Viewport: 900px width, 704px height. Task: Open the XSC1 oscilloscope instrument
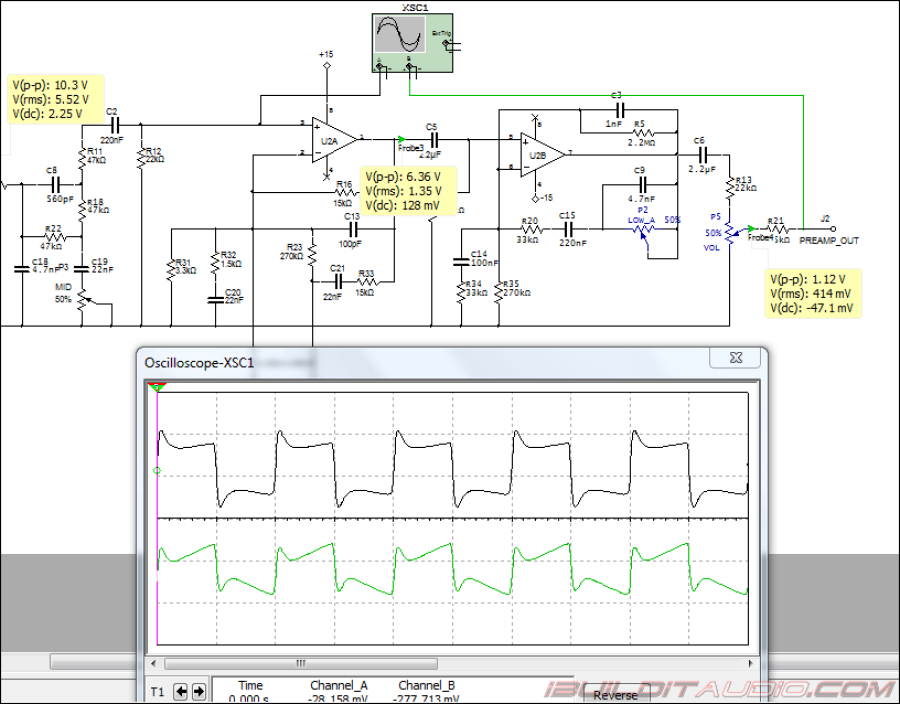click(413, 42)
